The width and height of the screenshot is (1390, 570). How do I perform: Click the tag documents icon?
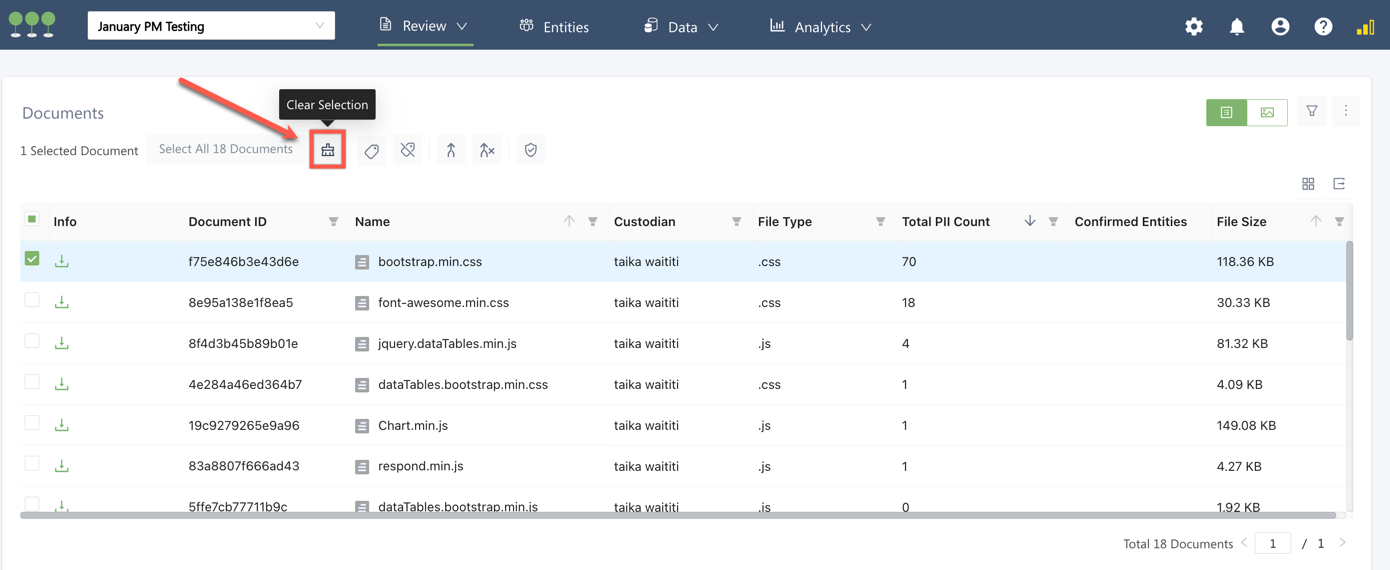(371, 151)
